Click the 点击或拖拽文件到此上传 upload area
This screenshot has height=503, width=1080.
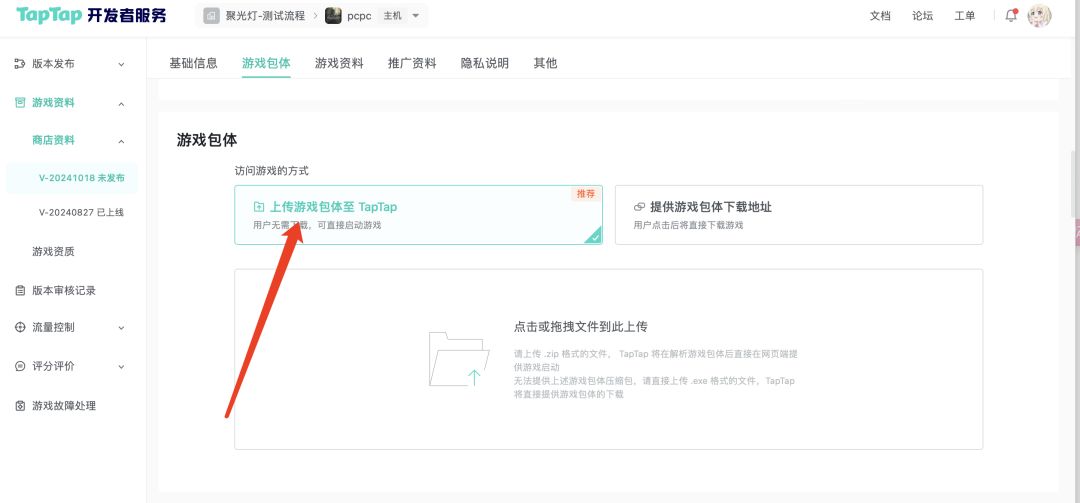[609, 359]
